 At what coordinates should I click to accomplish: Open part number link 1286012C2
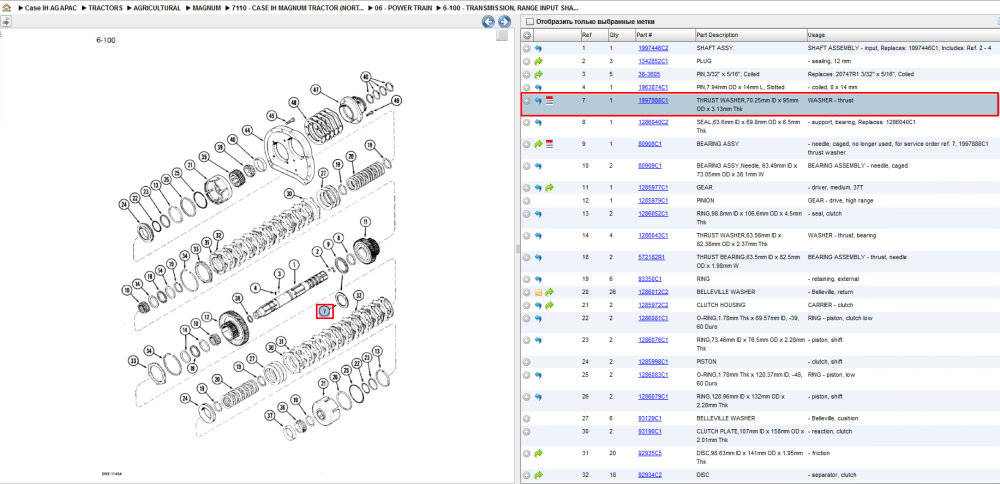click(653, 292)
